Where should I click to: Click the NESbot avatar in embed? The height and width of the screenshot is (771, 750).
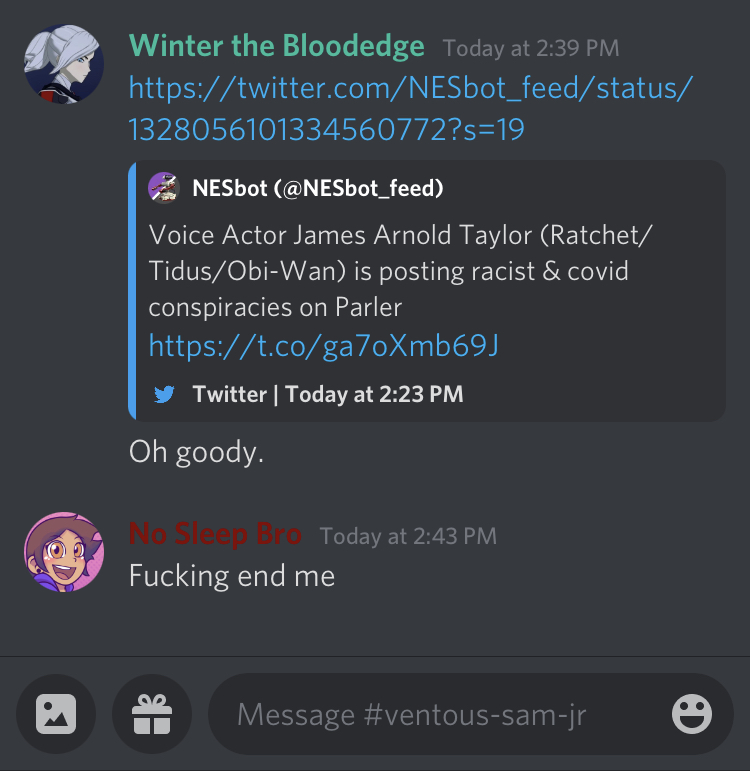click(x=164, y=187)
